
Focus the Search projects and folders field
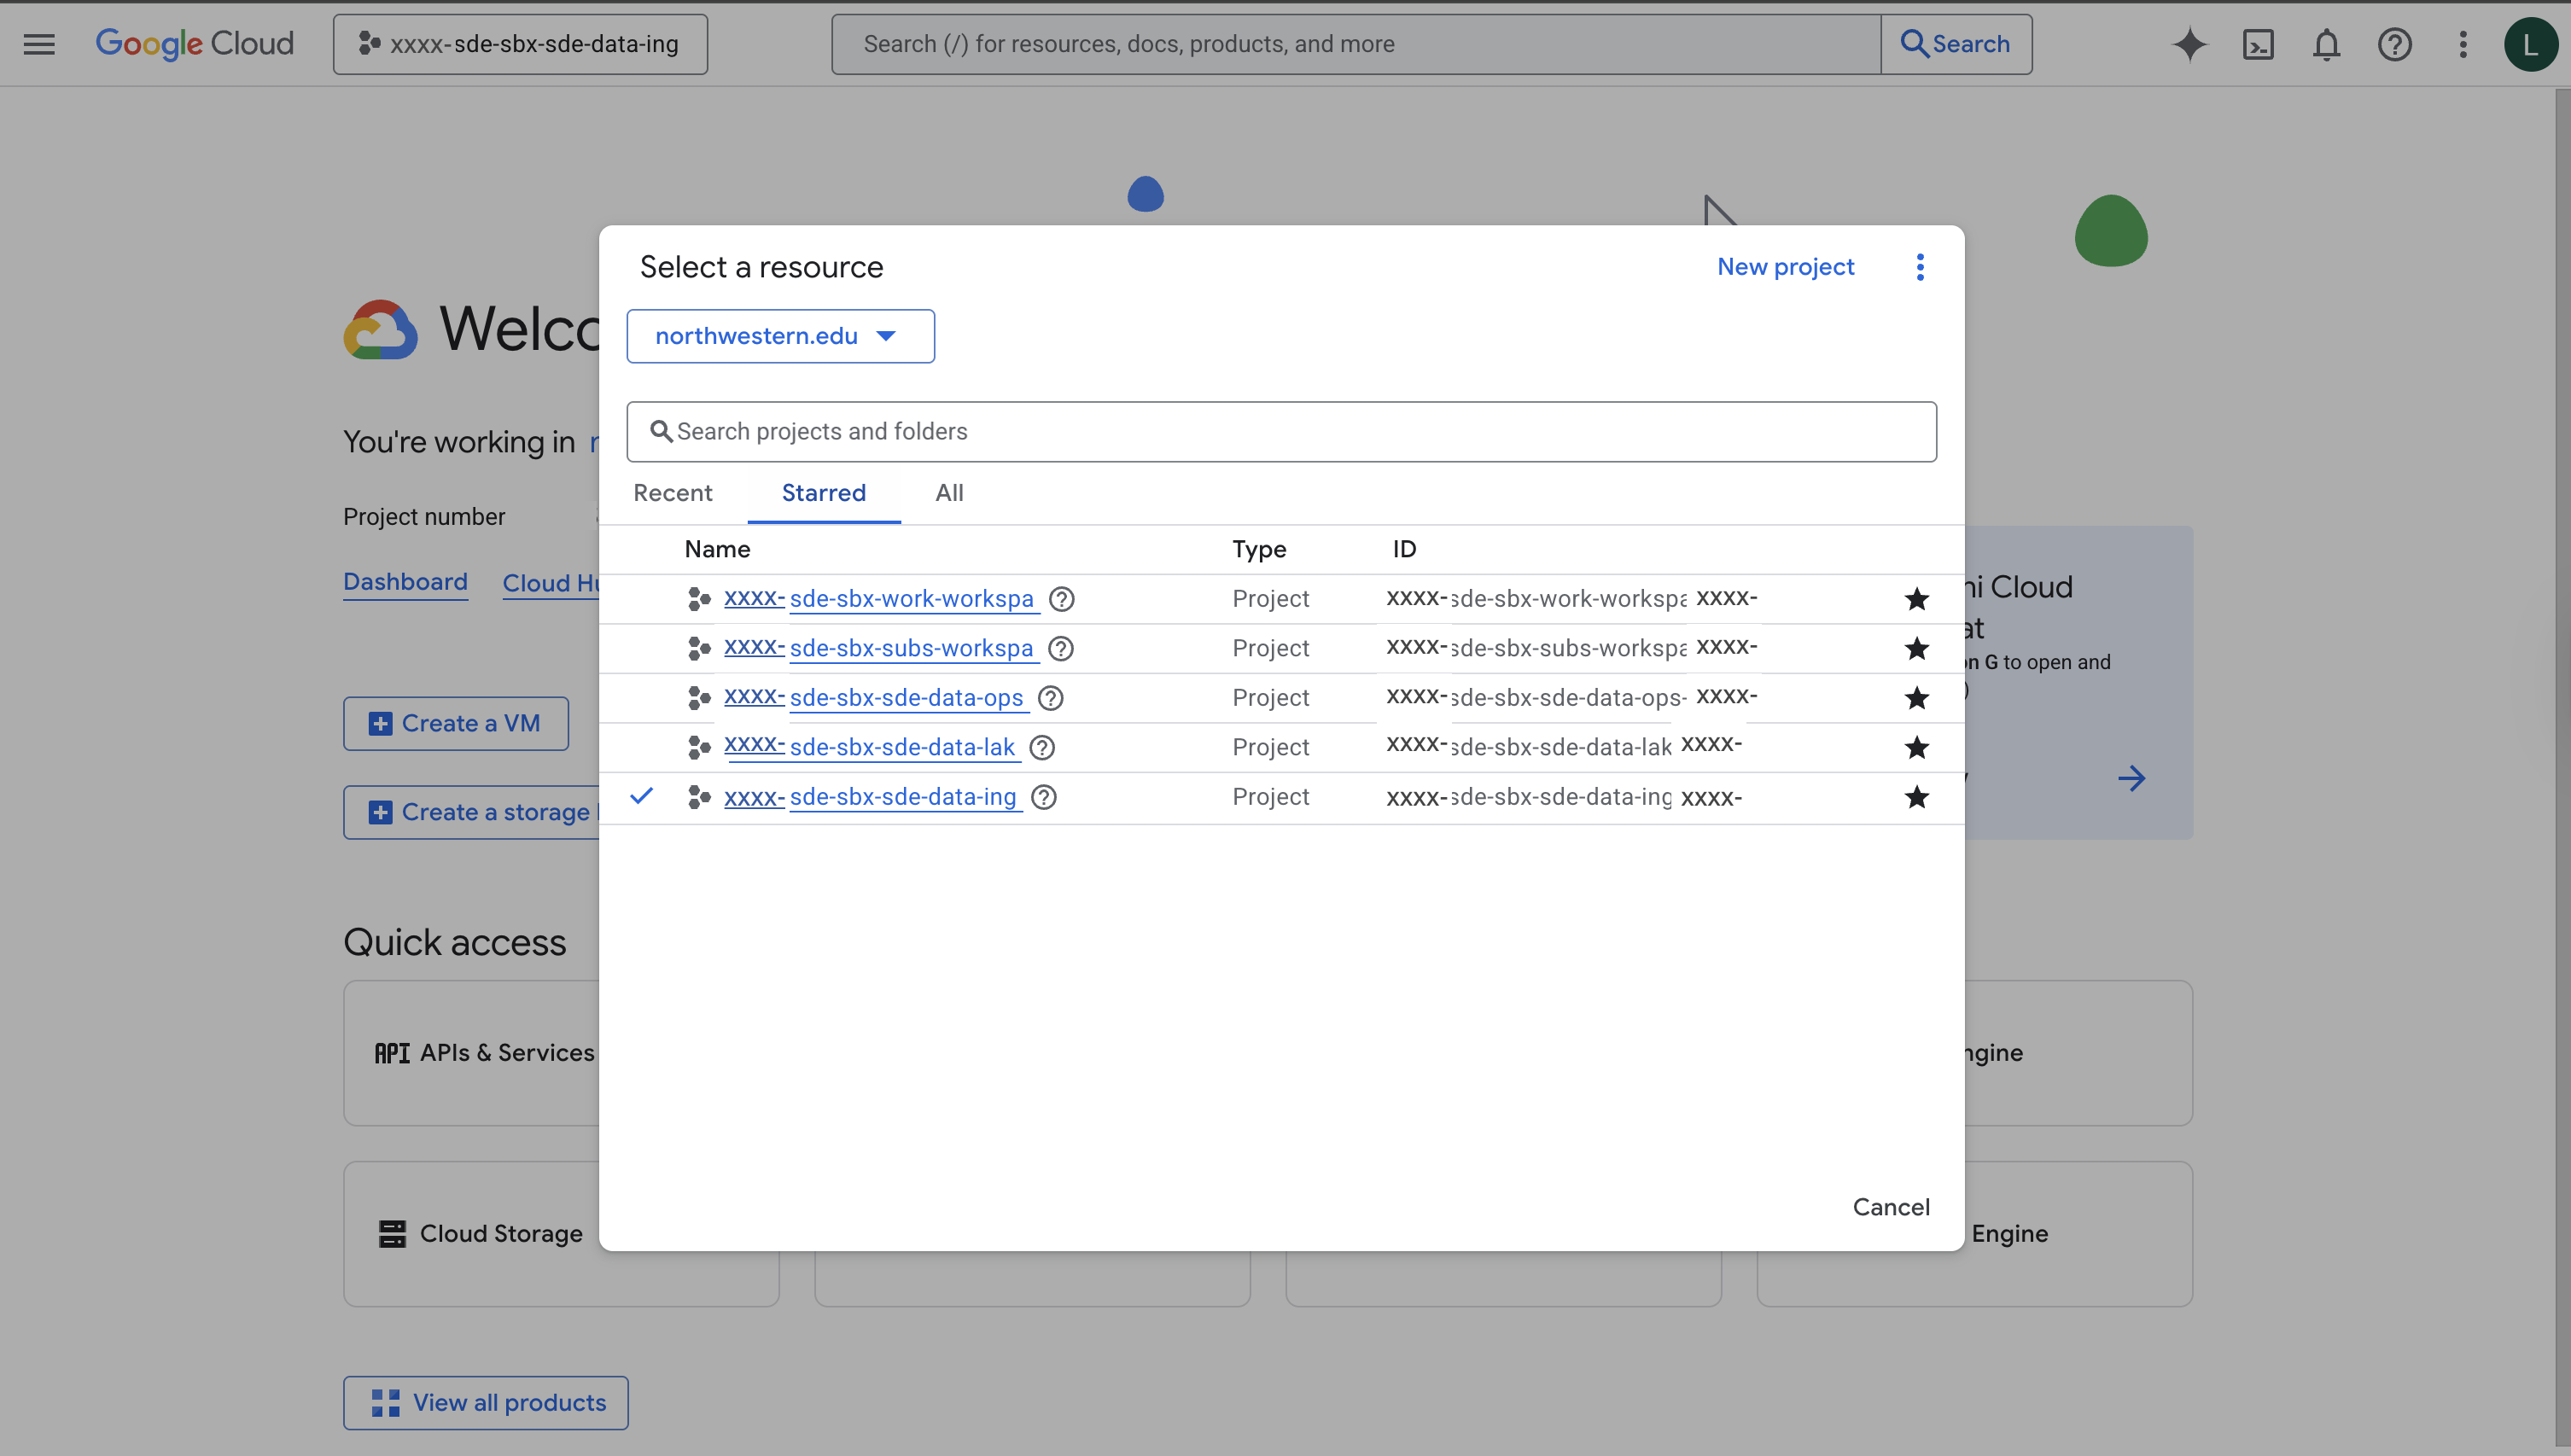pos(1280,432)
